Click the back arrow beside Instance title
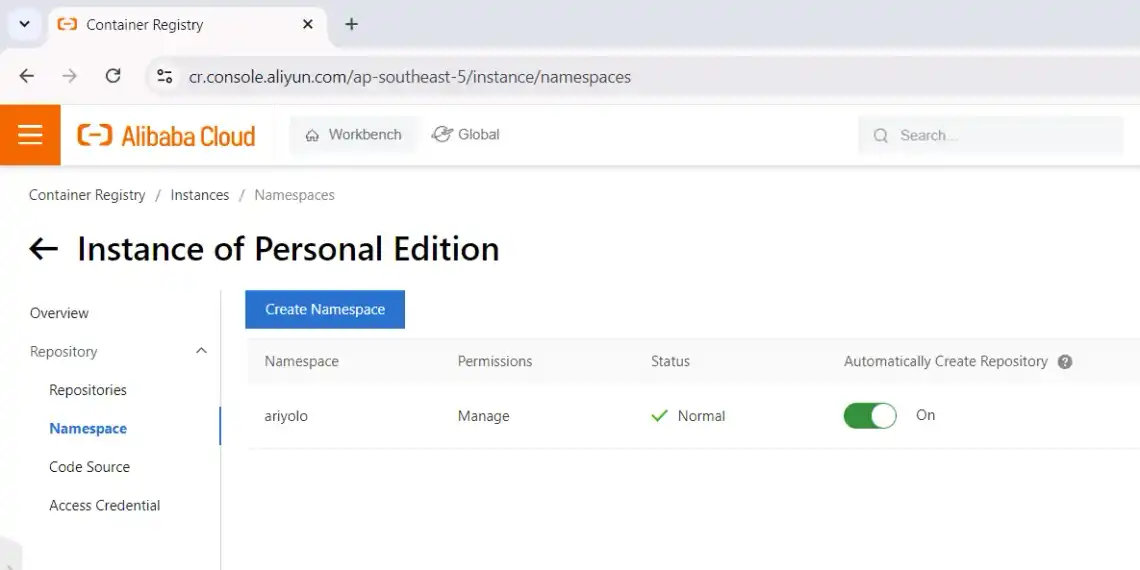This screenshot has width=1140, height=570. 44,249
